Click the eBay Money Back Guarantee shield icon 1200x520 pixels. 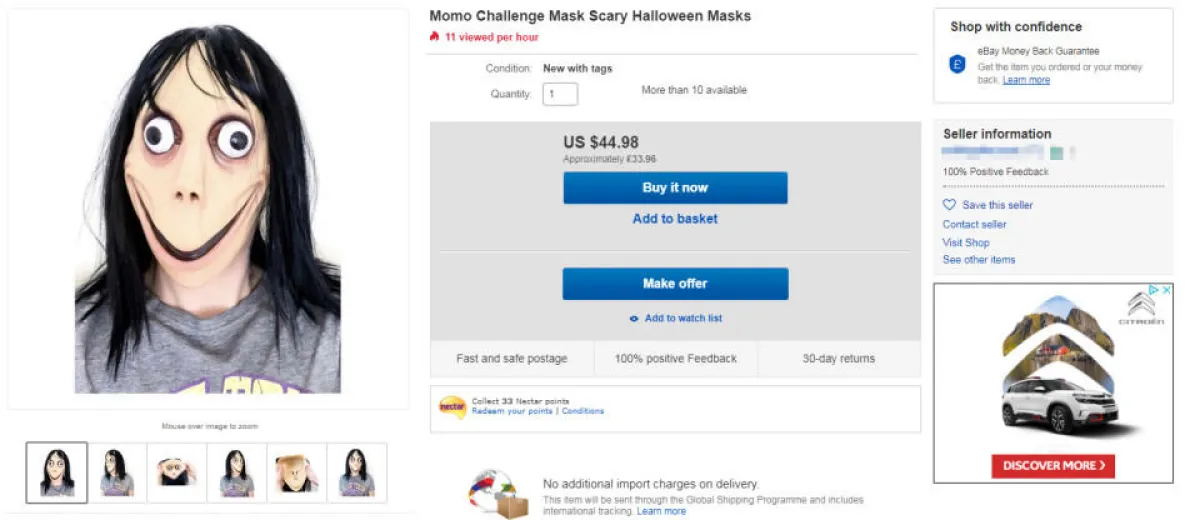pos(957,64)
